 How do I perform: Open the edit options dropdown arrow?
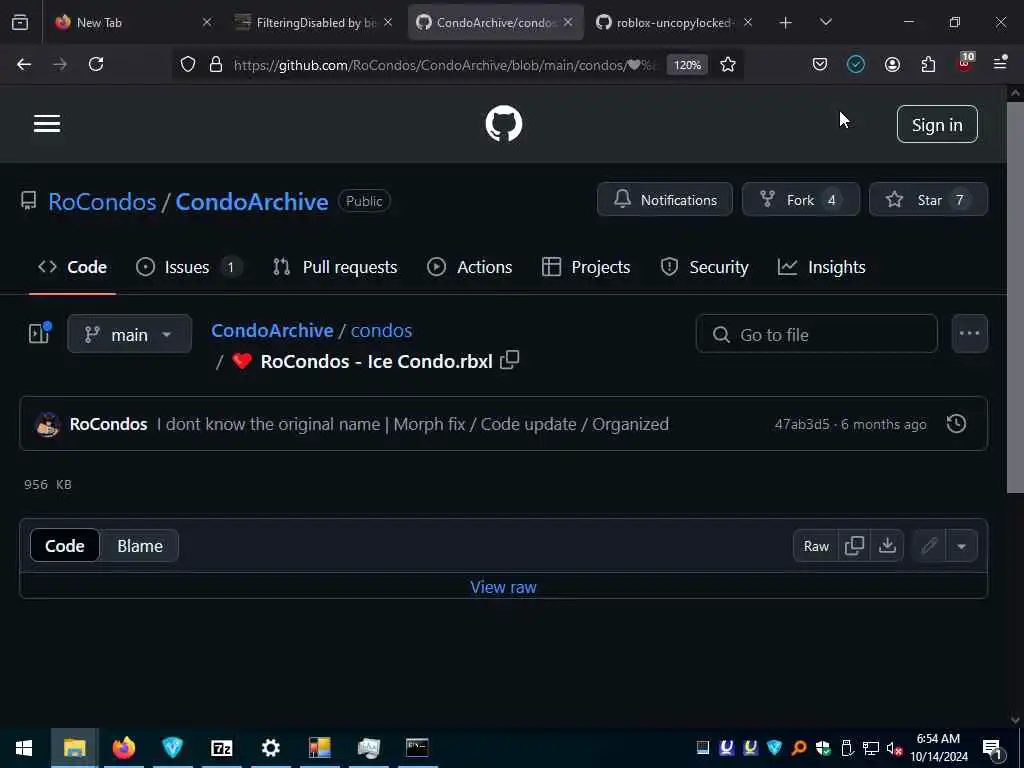click(x=961, y=545)
